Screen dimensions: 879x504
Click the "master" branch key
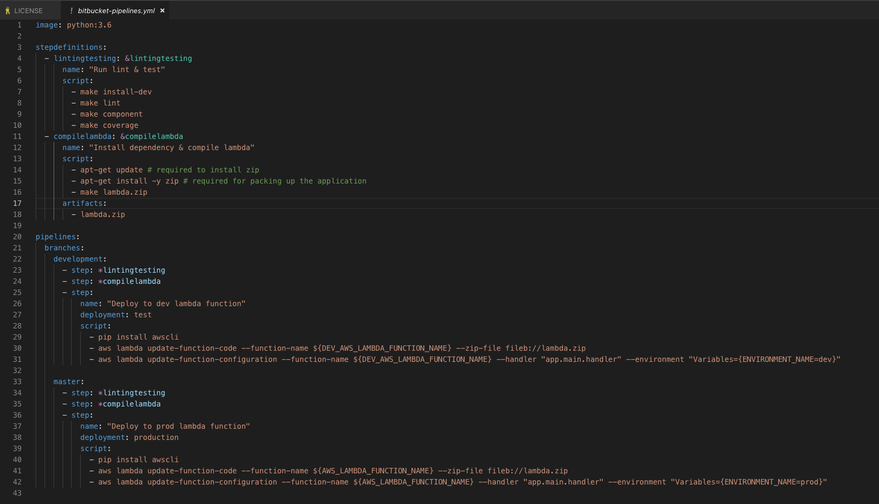tap(67, 382)
